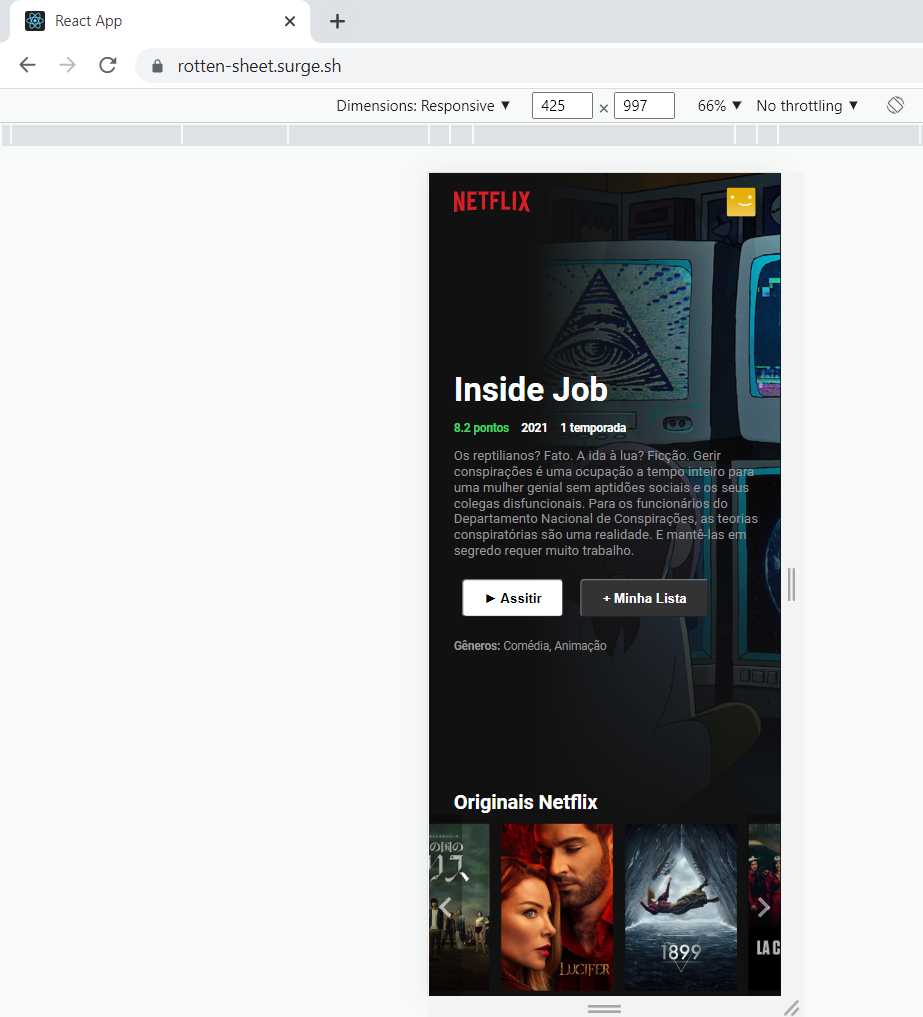Screen dimensions: 923x1017
Task: Click the browser reload icon
Action: [x=107, y=65]
